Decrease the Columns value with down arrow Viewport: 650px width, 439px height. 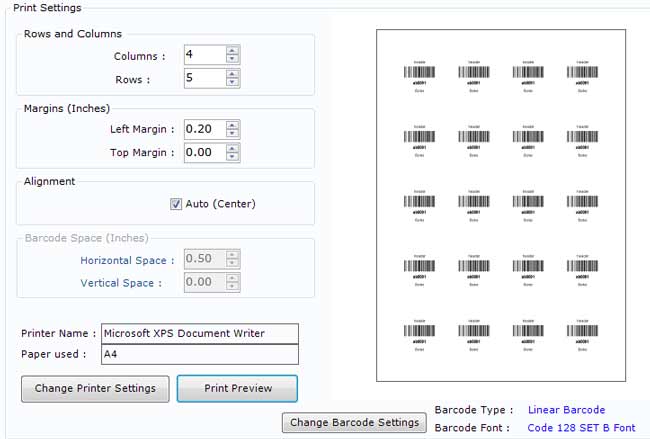[232, 58]
